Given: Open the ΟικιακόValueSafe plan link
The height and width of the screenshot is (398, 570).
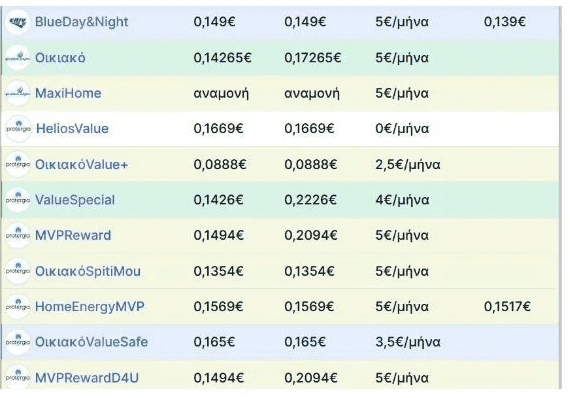Looking at the screenshot, I should coord(91,342).
